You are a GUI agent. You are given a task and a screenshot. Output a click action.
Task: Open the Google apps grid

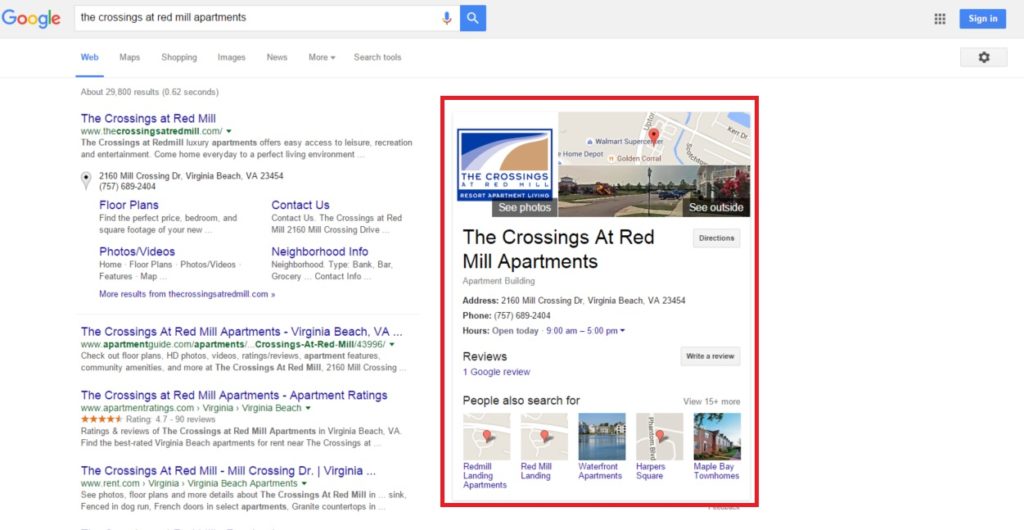point(940,19)
